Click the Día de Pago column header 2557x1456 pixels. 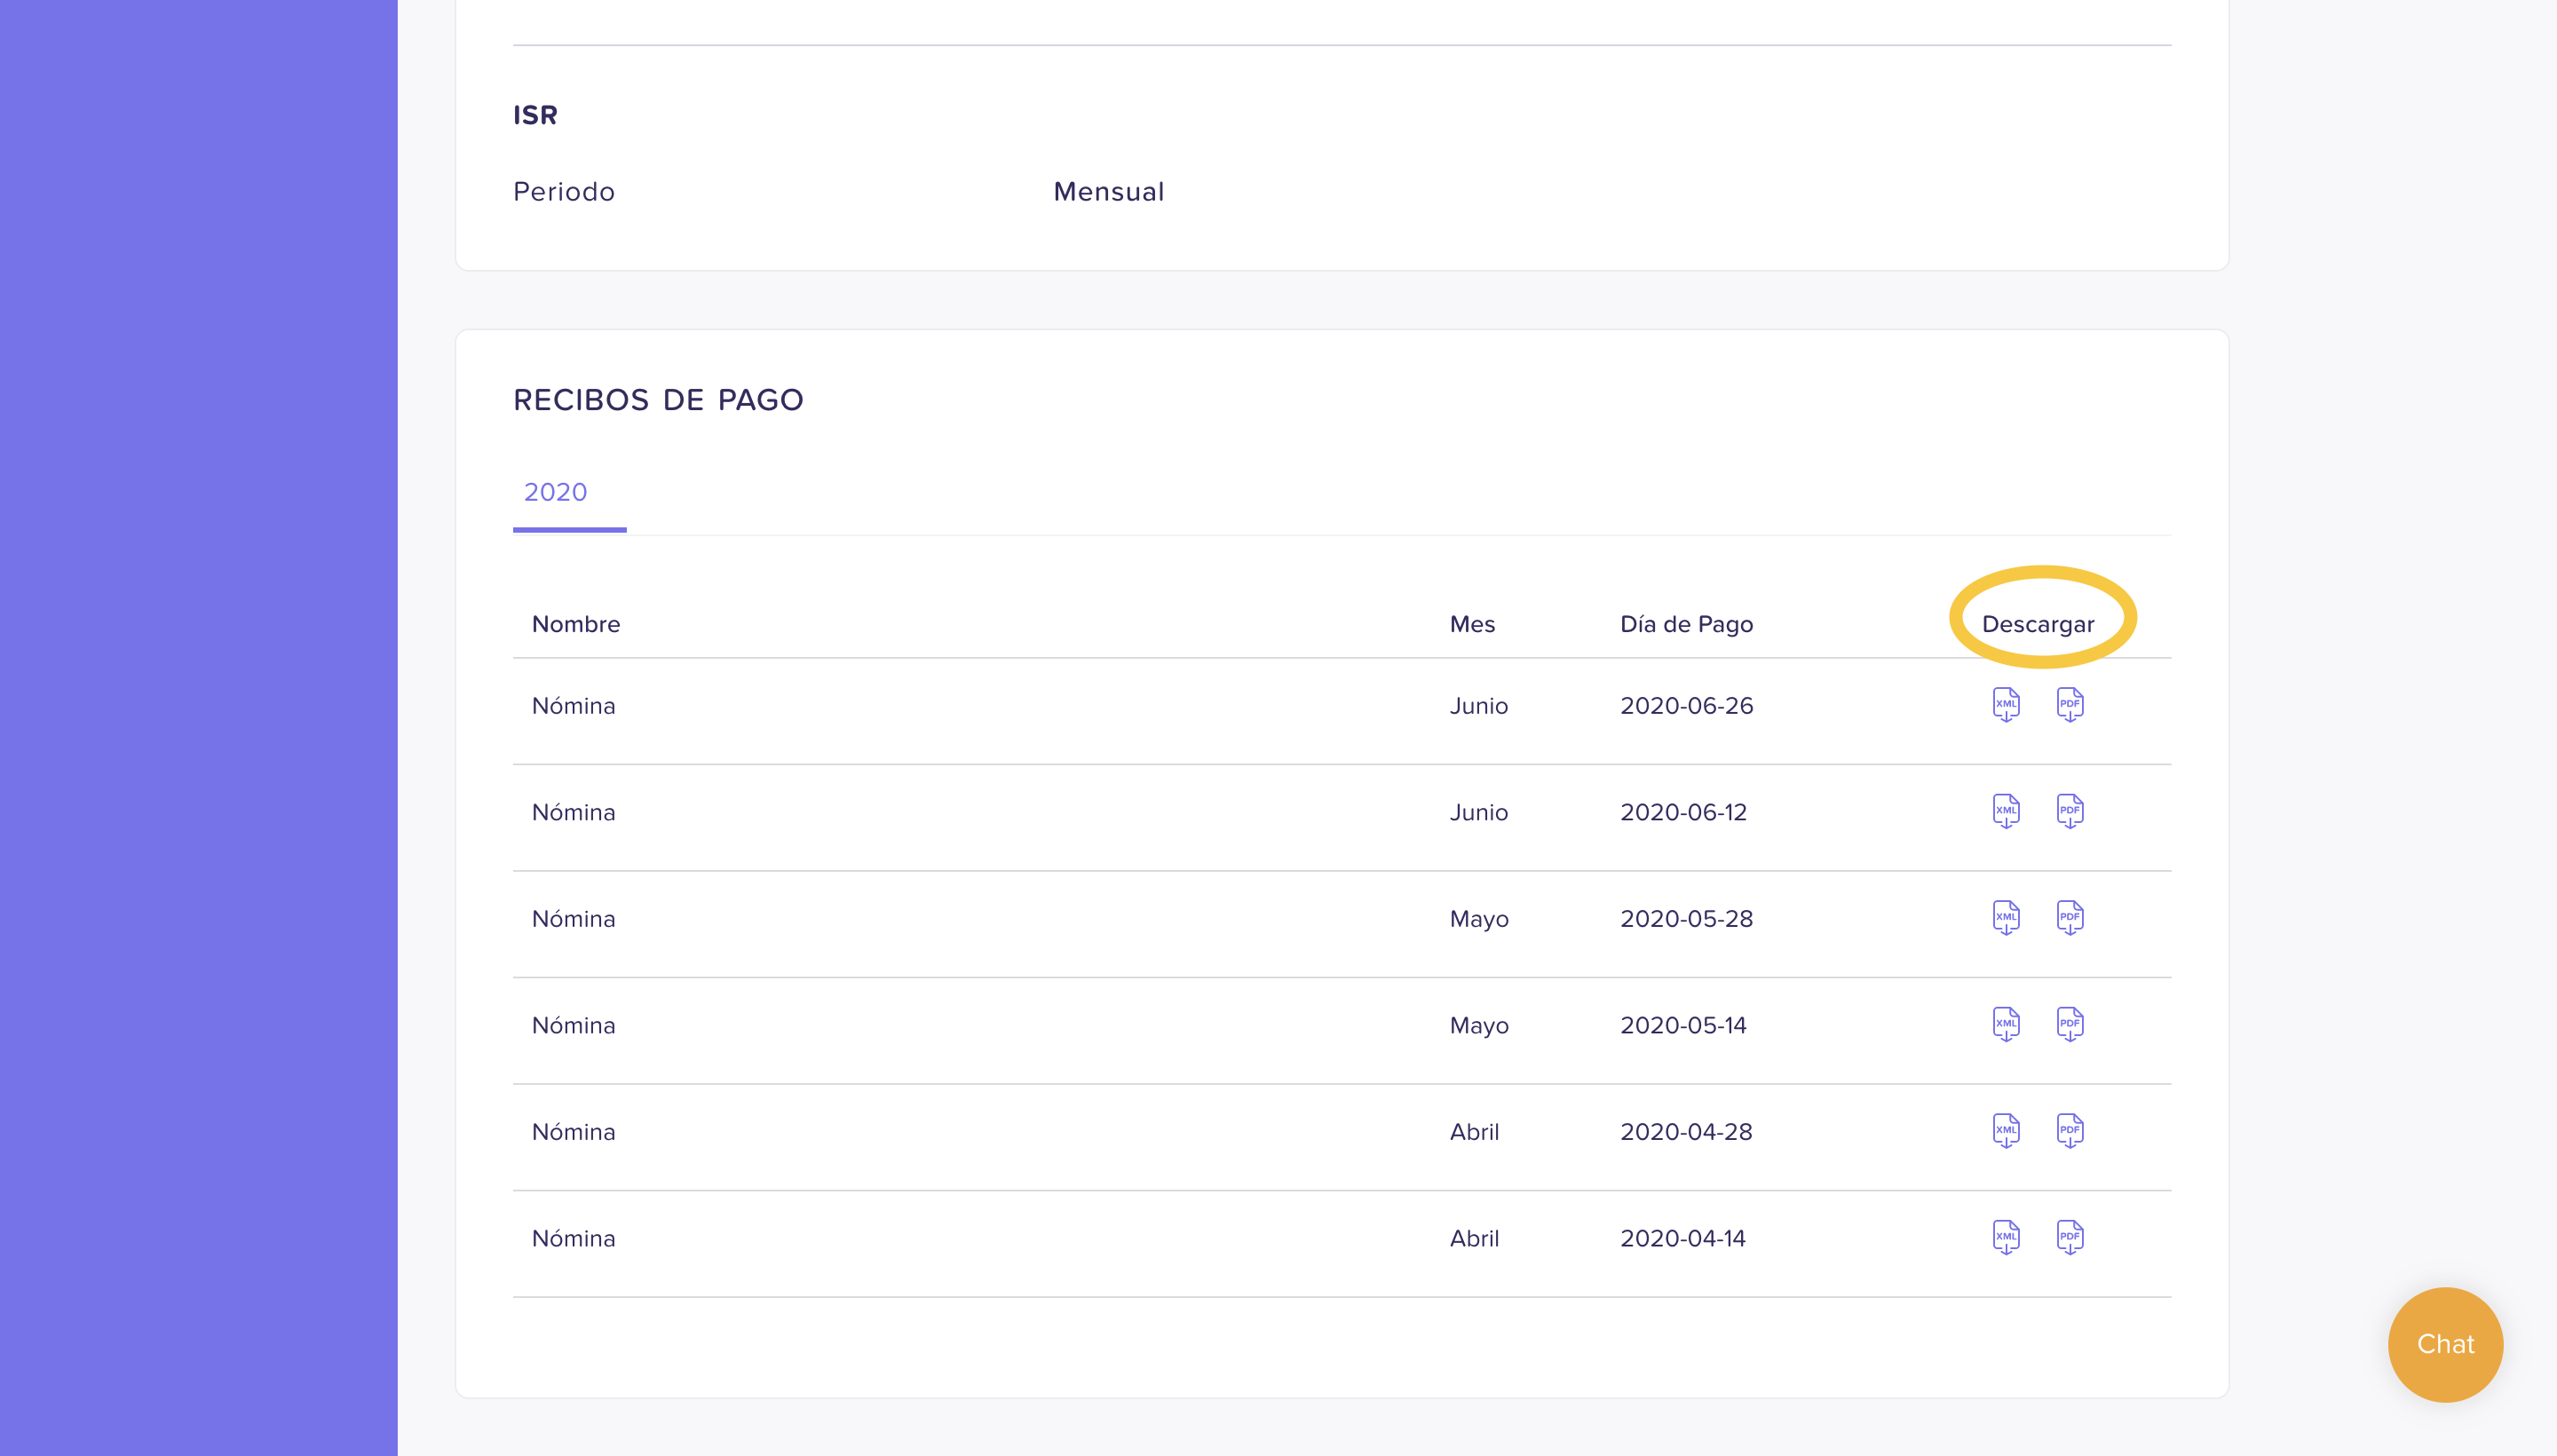pyautogui.click(x=1686, y=624)
